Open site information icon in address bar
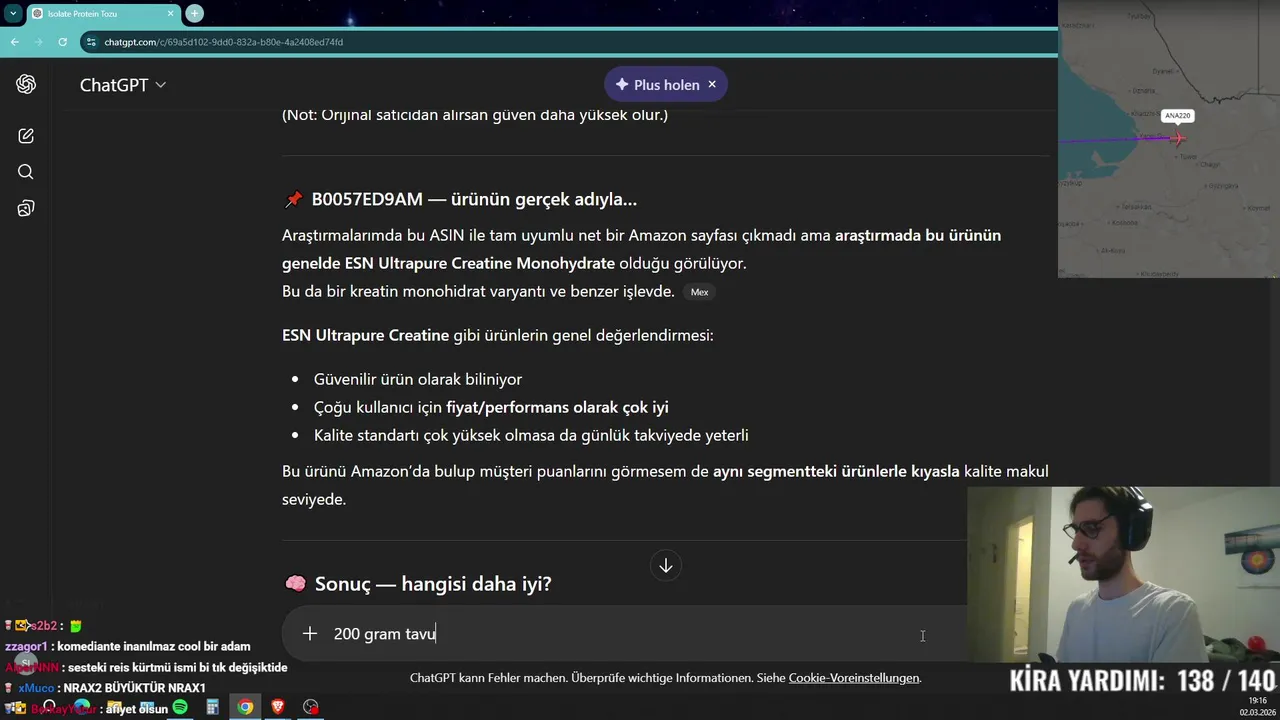Image resolution: width=1280 pixels, height=720 pixels. point(91,42)
